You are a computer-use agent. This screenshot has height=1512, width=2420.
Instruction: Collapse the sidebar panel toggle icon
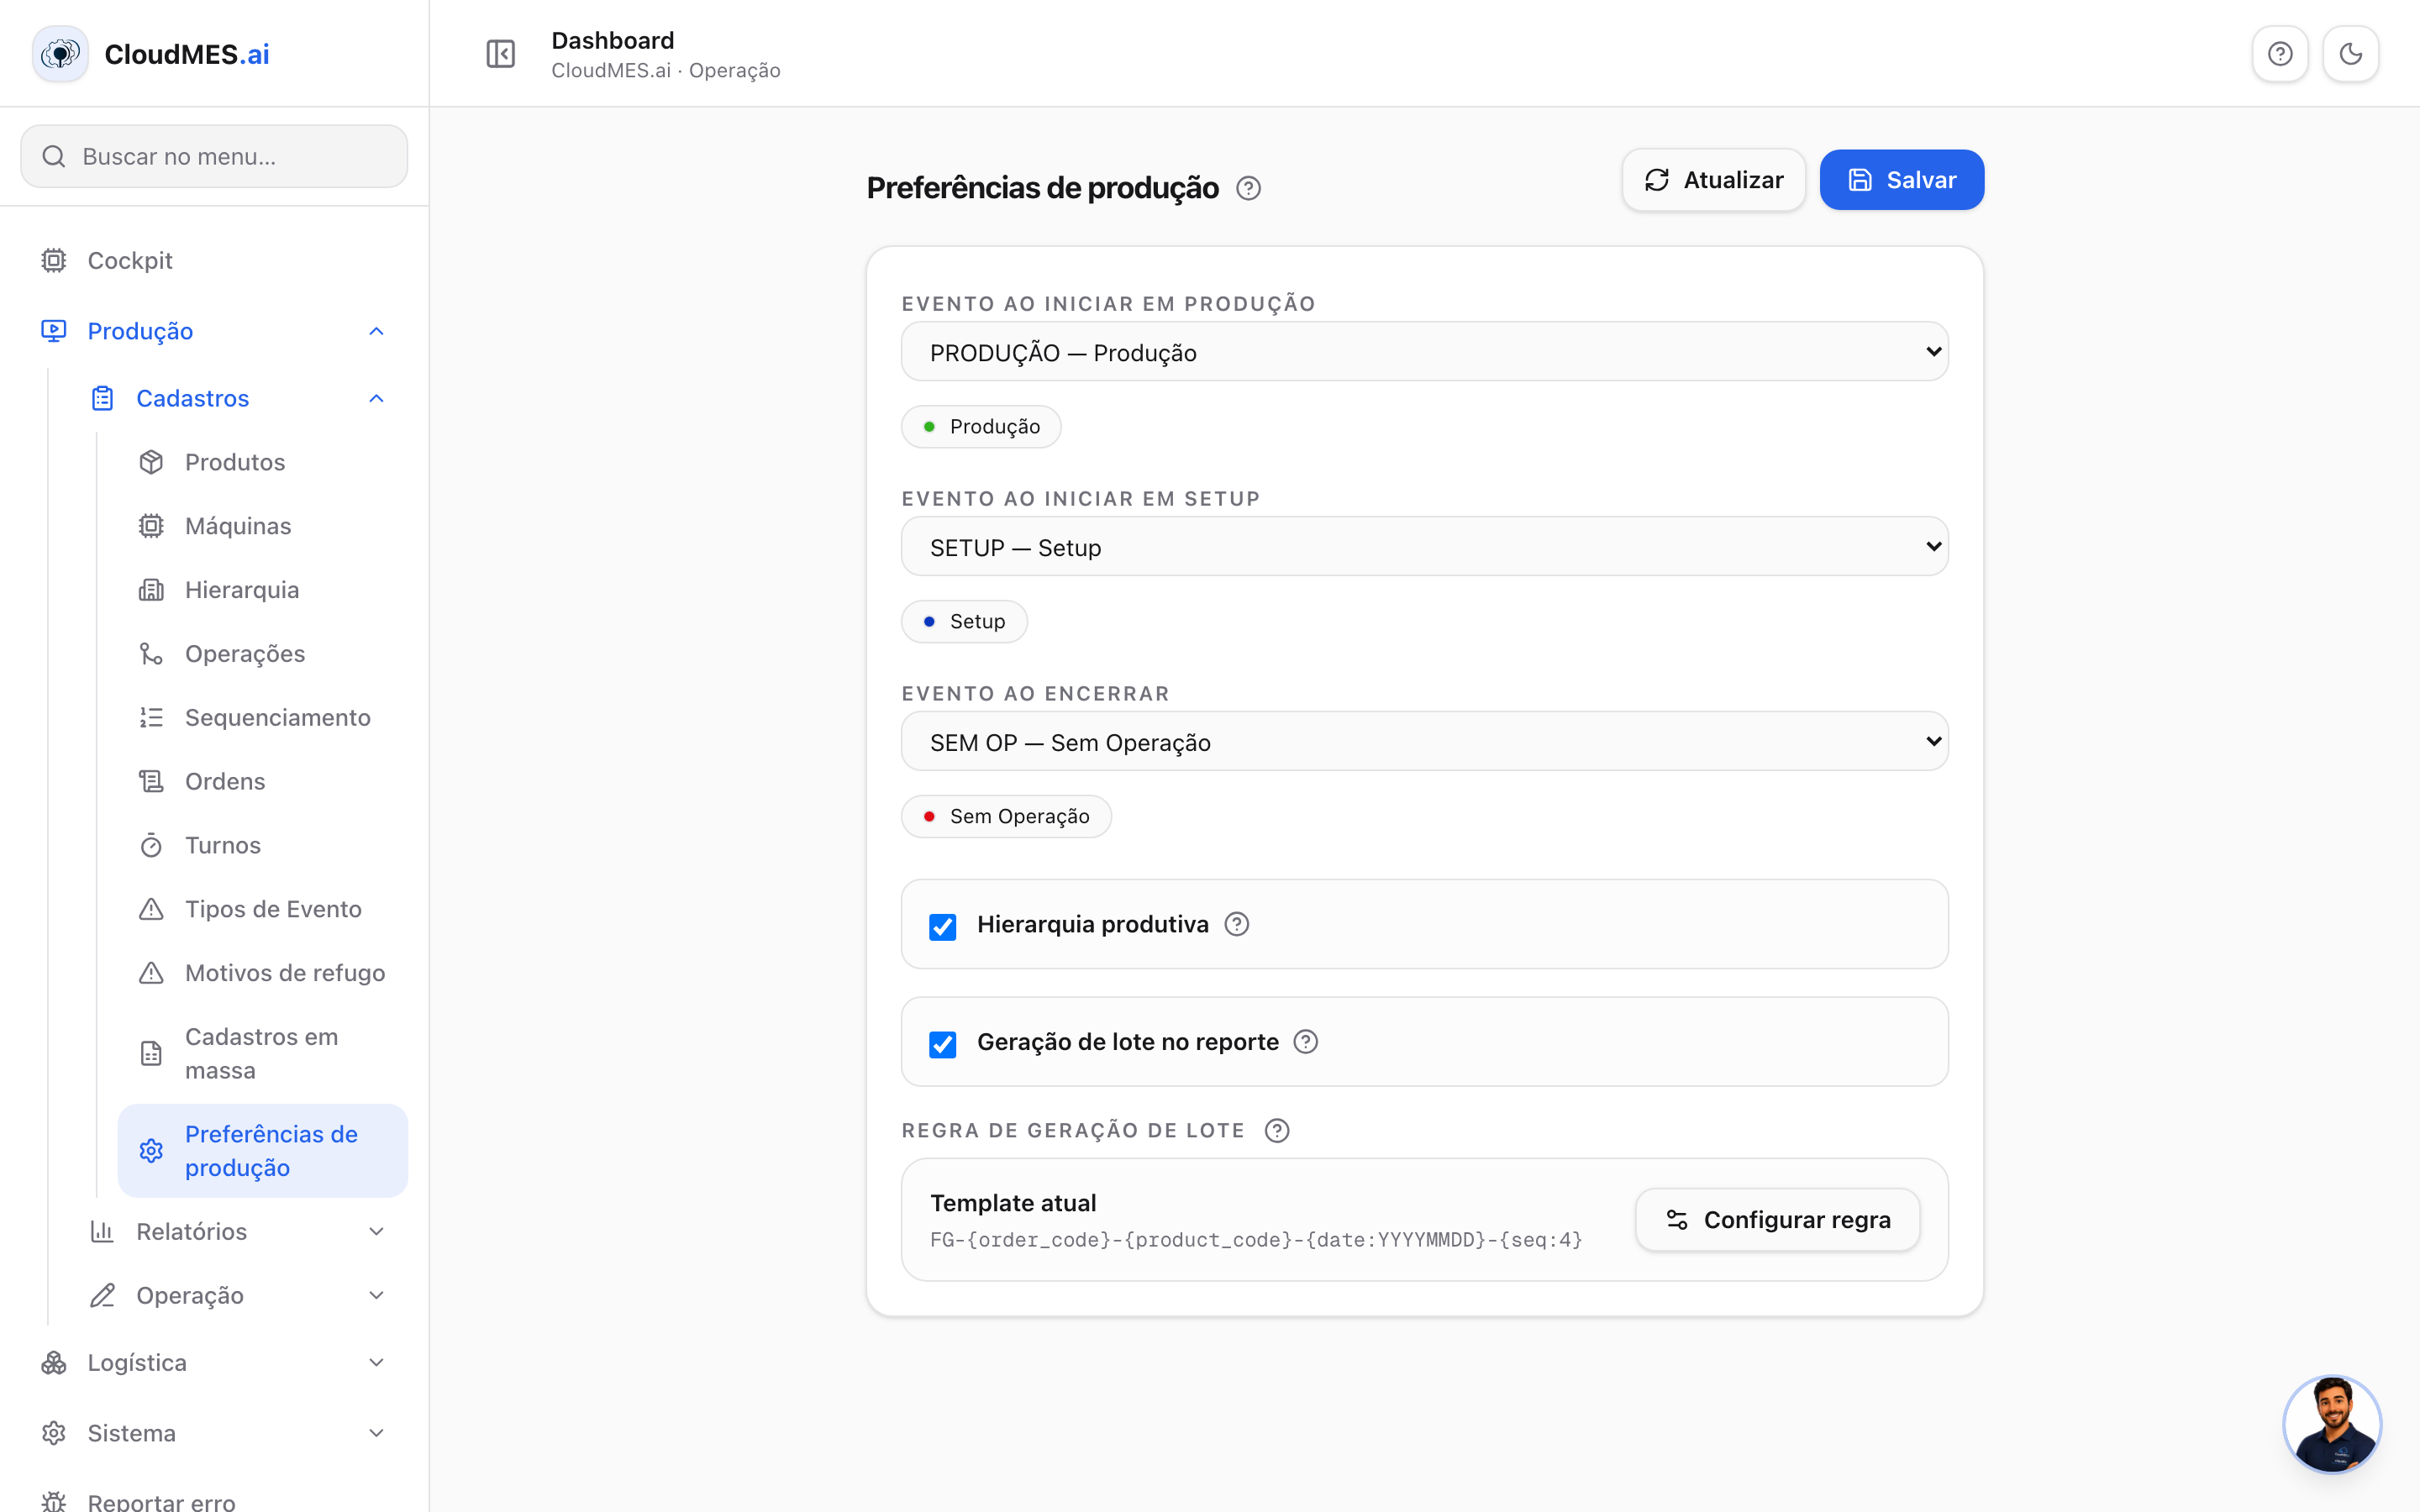point(500,54)
